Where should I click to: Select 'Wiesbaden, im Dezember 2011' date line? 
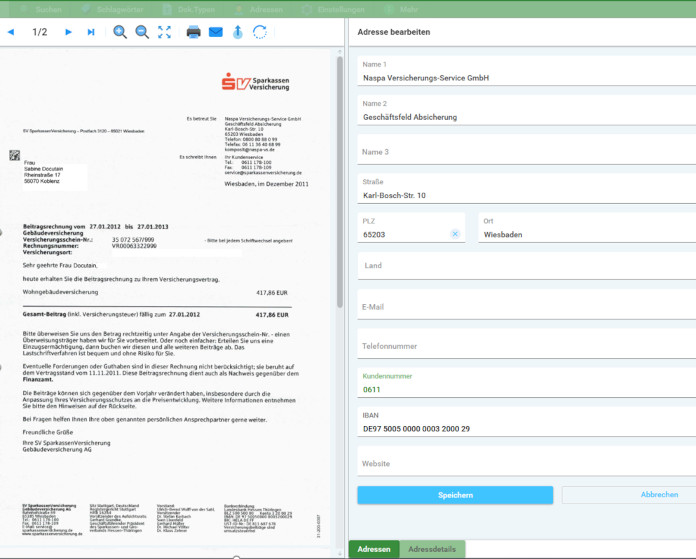[x=266, y=184]
